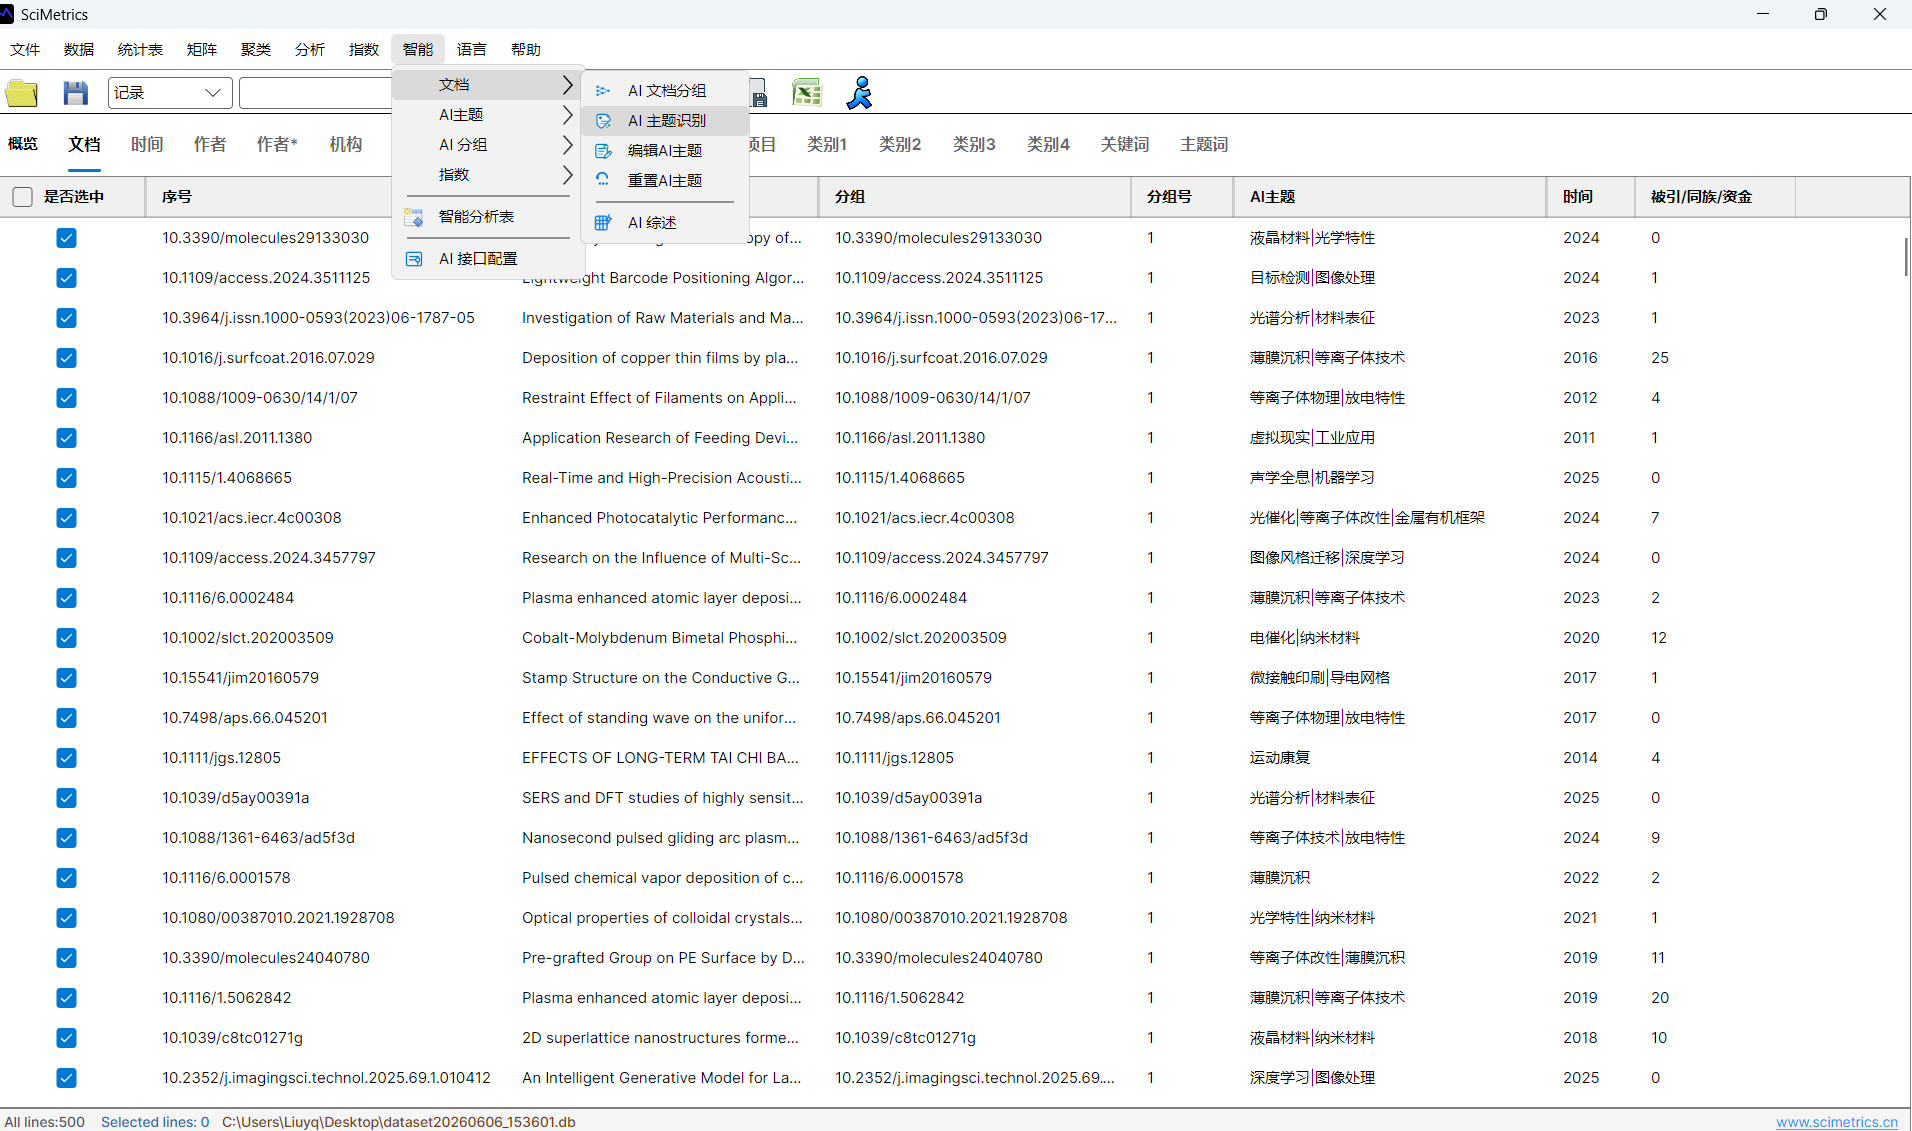Viewport: 1912px width, 1131px height.
Task: Open the 记录 dropdown
Action: (170, 93)
